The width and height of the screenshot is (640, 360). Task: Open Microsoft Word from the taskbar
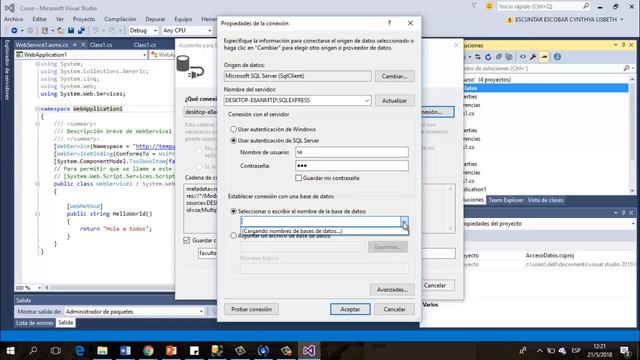click(x=125, y=351)
